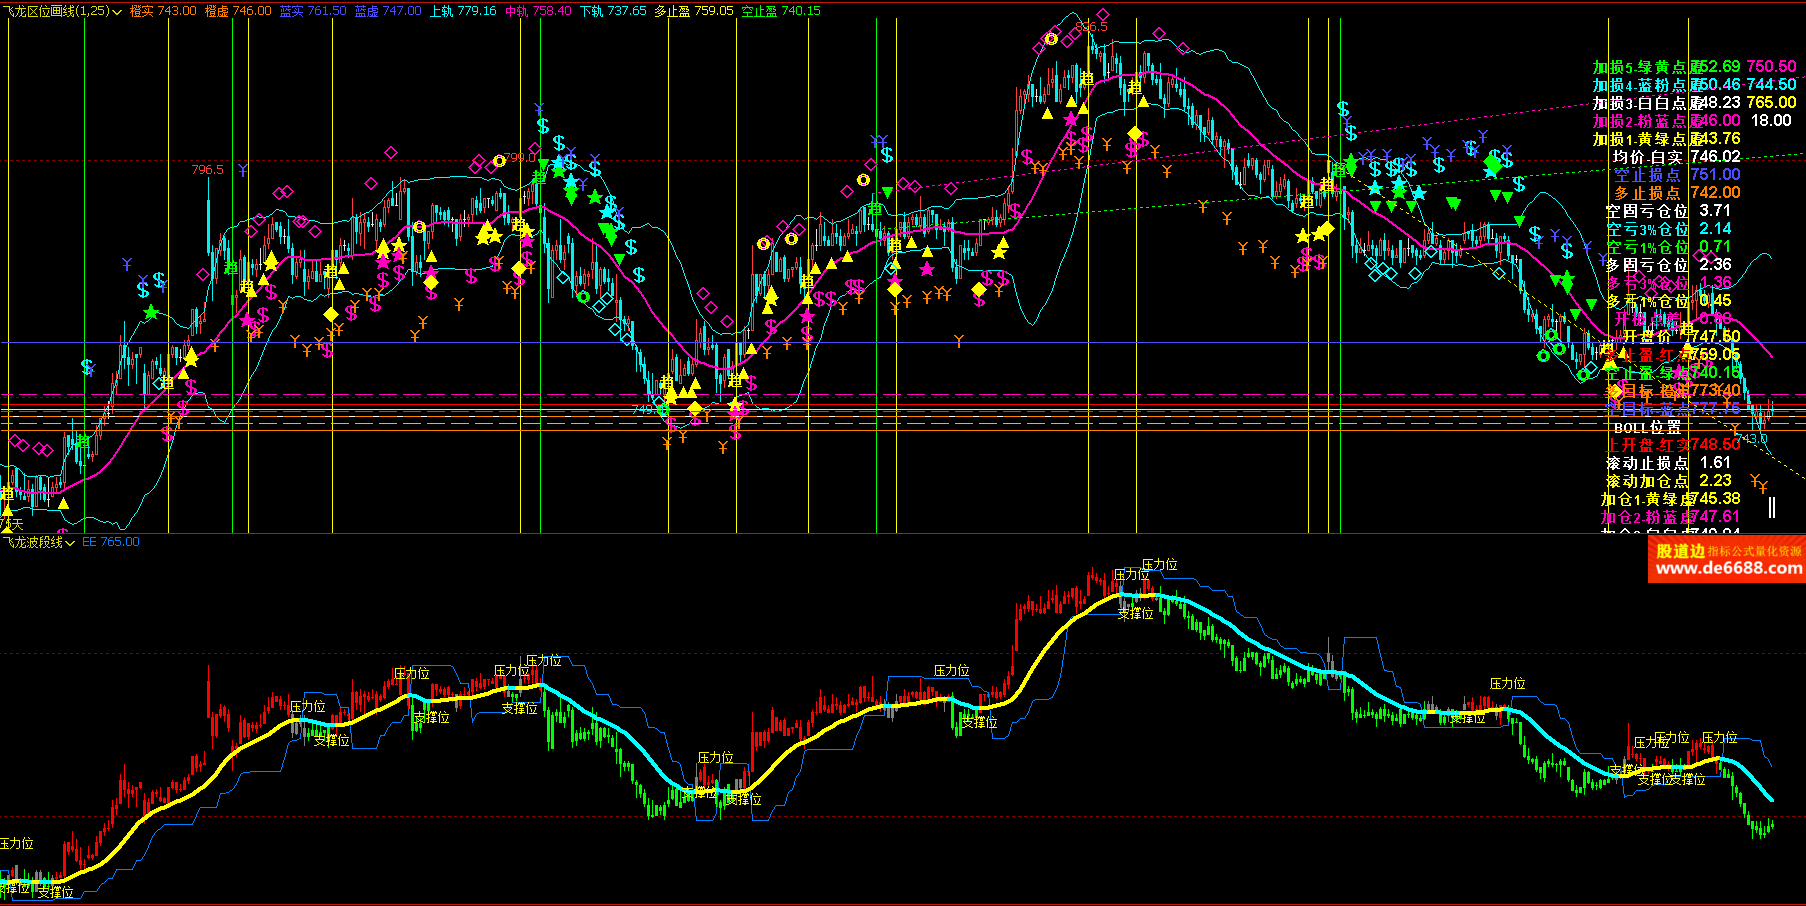1806x906 pixels.
Task: Click the 上开盘-红实 748.50 row
Action: pos(1674,445)
